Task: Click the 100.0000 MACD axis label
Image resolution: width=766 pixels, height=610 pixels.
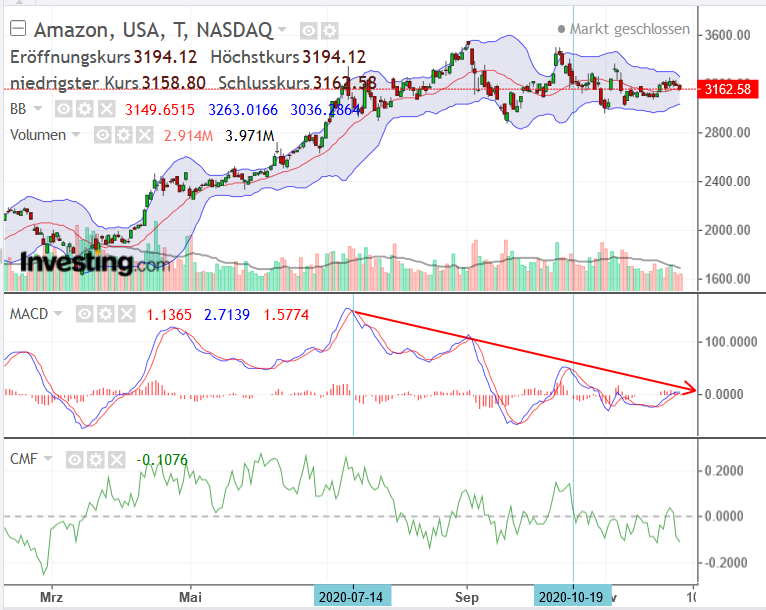Action: pos(731,342)
